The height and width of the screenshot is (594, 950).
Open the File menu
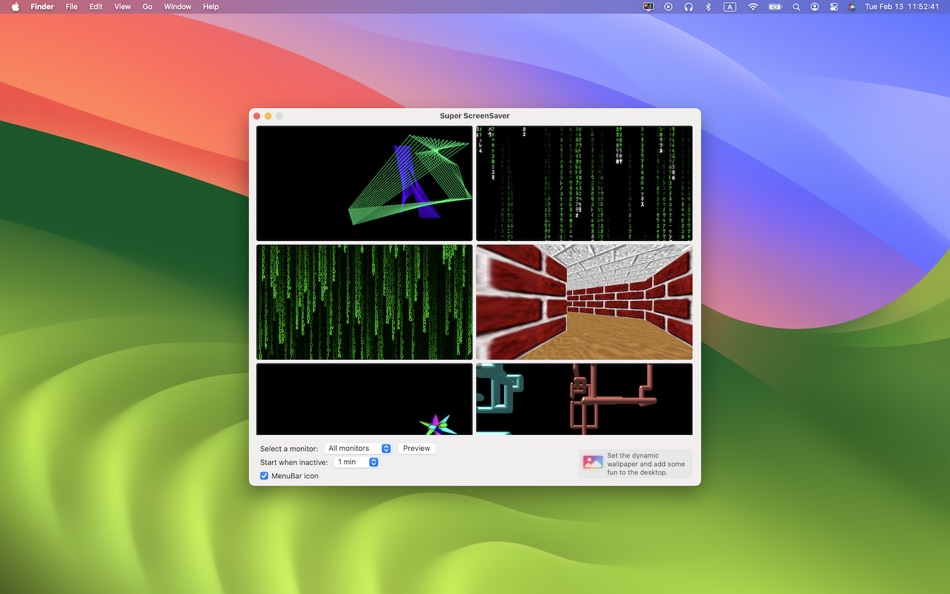coord(71,7)
